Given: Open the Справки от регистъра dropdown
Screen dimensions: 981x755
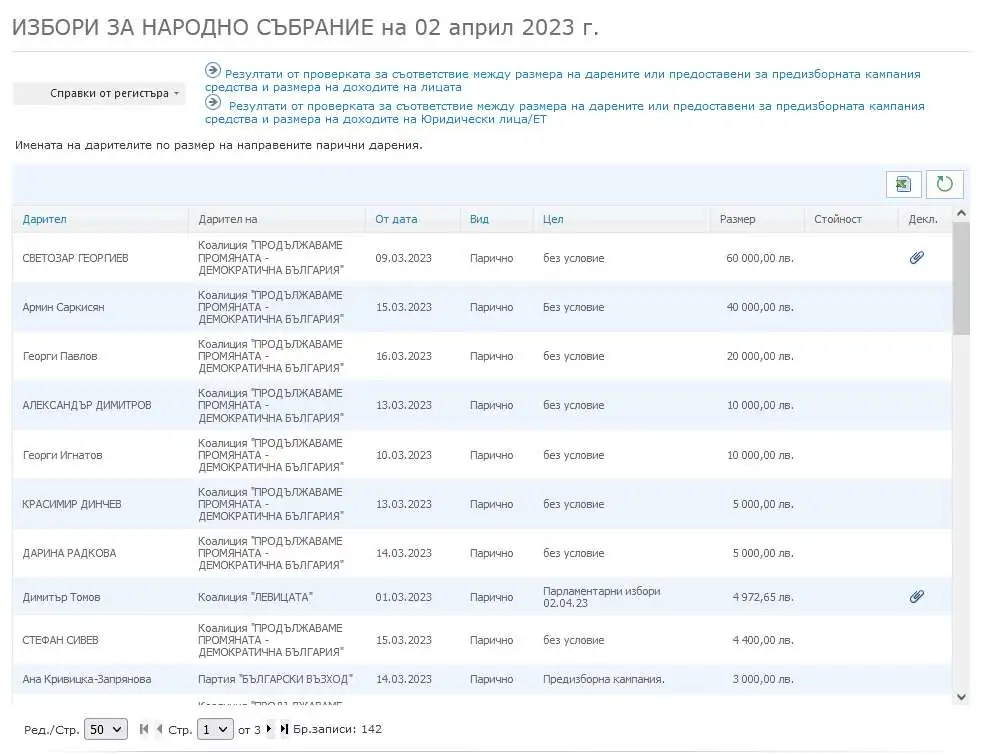Looking at the screenshot, I should (99, 94).
